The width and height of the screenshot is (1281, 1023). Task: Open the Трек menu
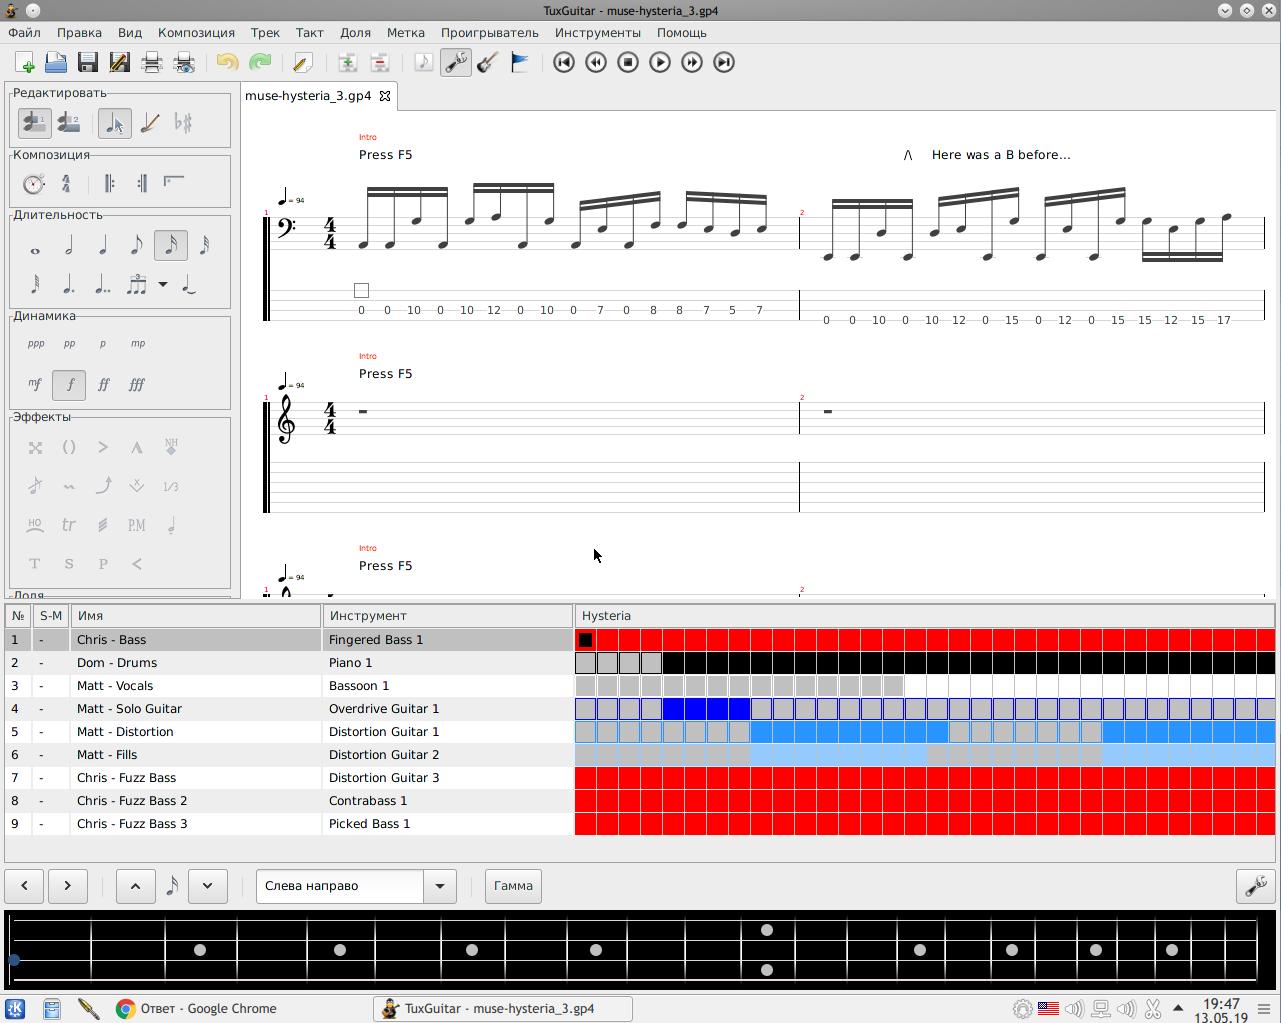point(265,32)
